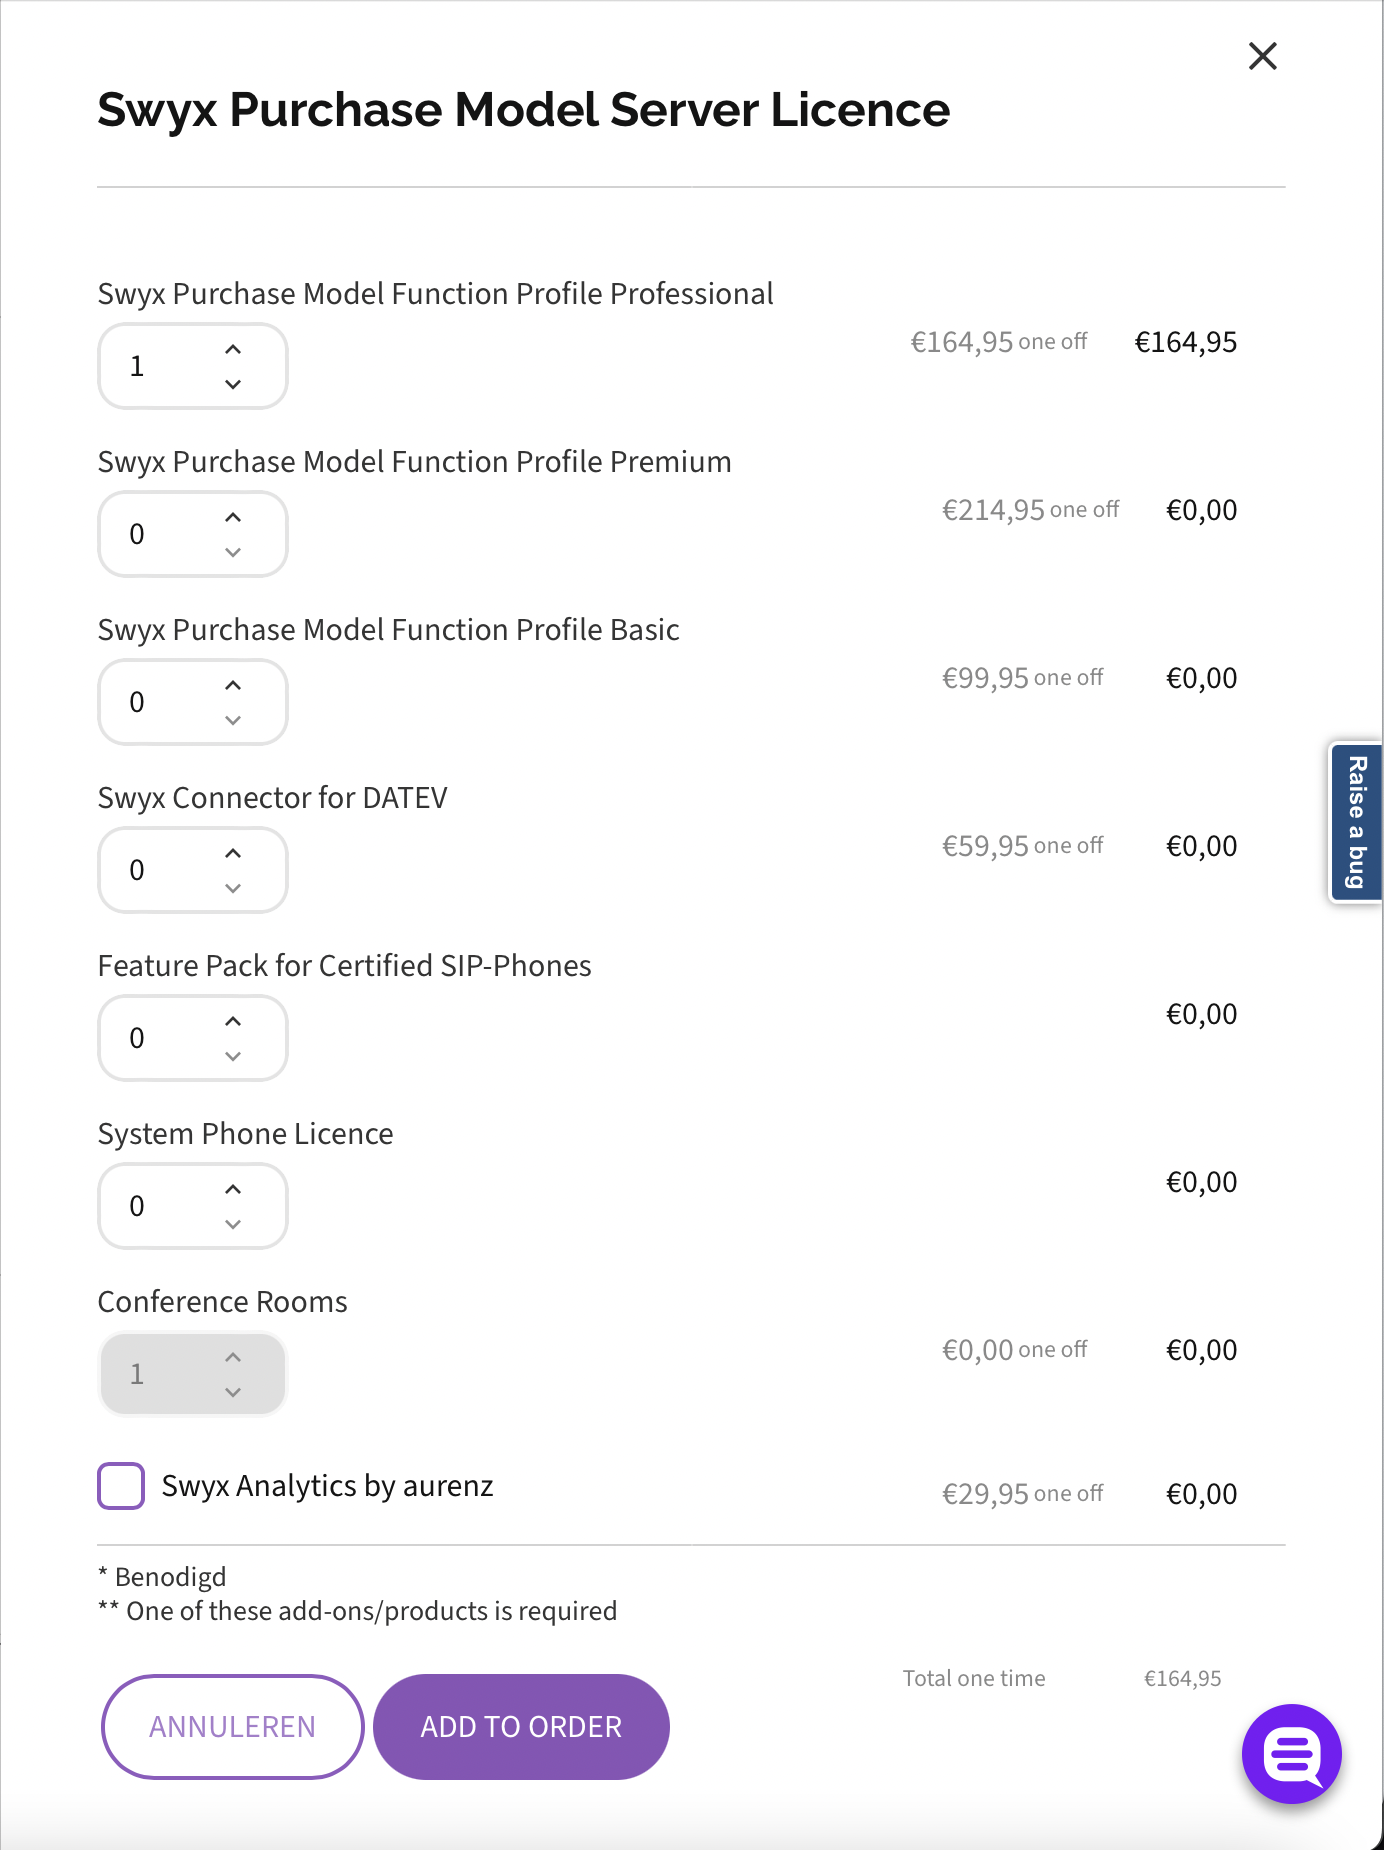This screenshot has width=1384, height=1850.
Task: Increase Function Profile Premium quantity
Action: click(233, 516)
